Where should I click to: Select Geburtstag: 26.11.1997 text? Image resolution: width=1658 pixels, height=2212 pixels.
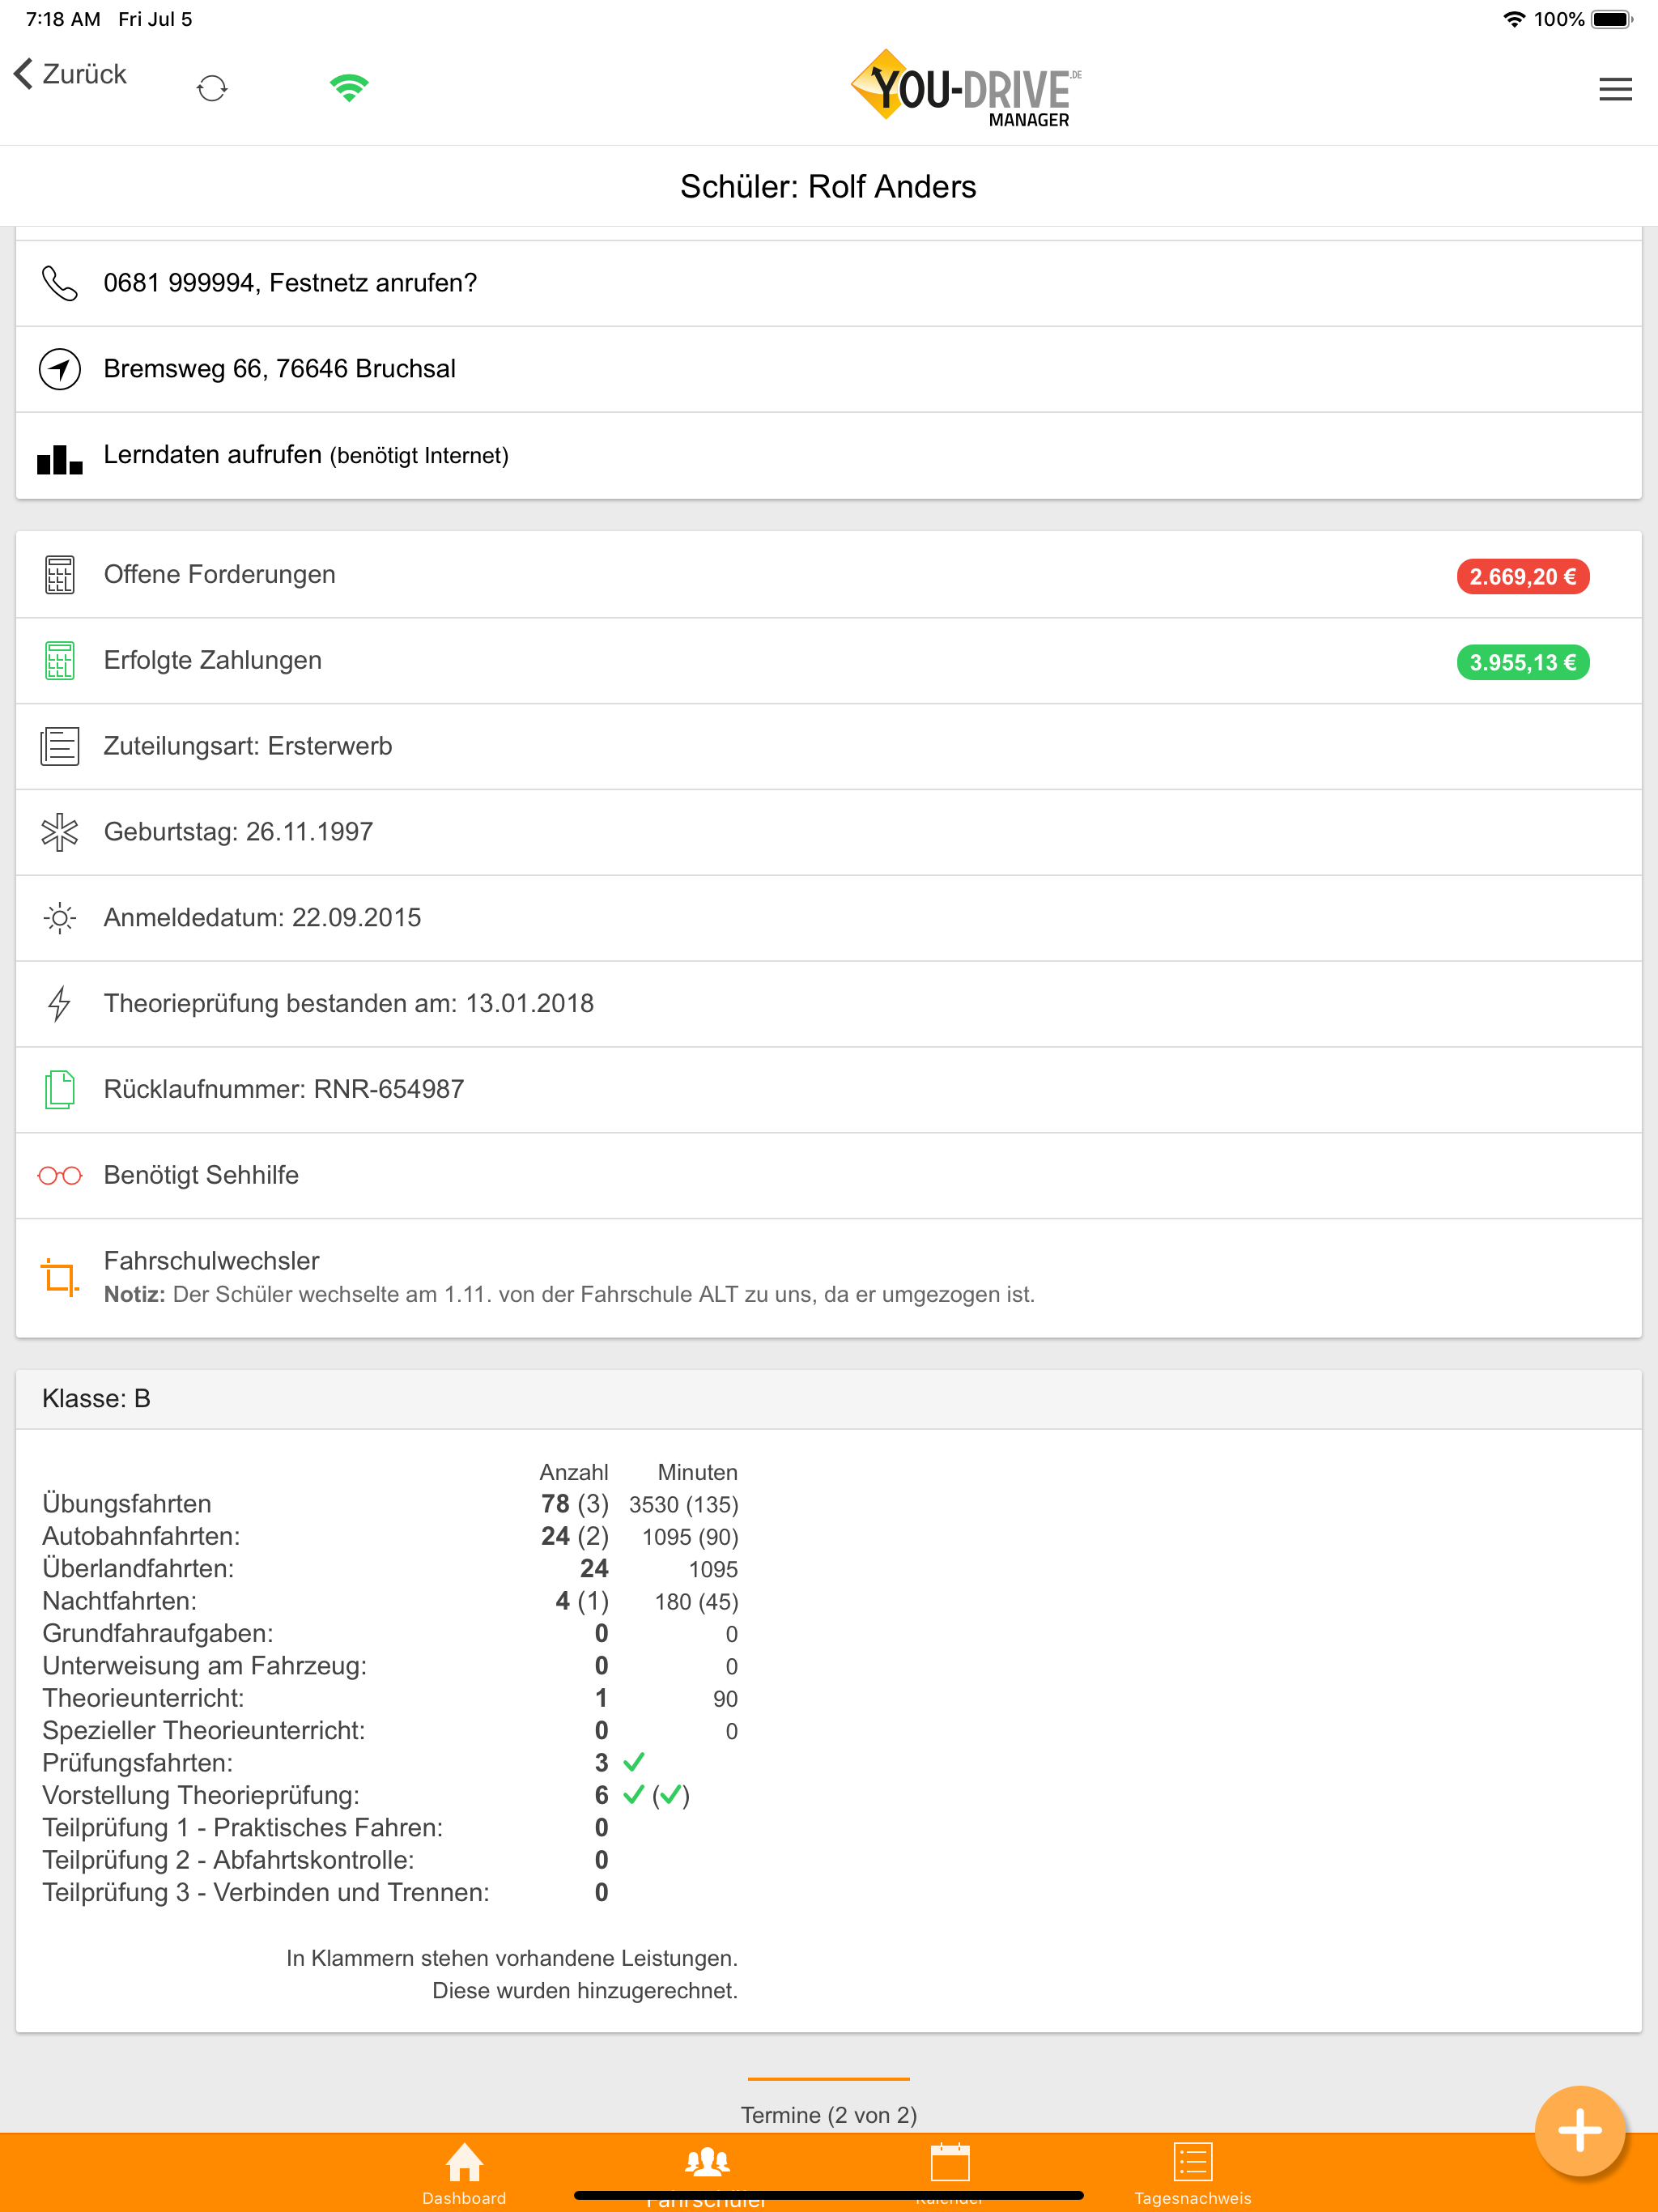[238, 832]
